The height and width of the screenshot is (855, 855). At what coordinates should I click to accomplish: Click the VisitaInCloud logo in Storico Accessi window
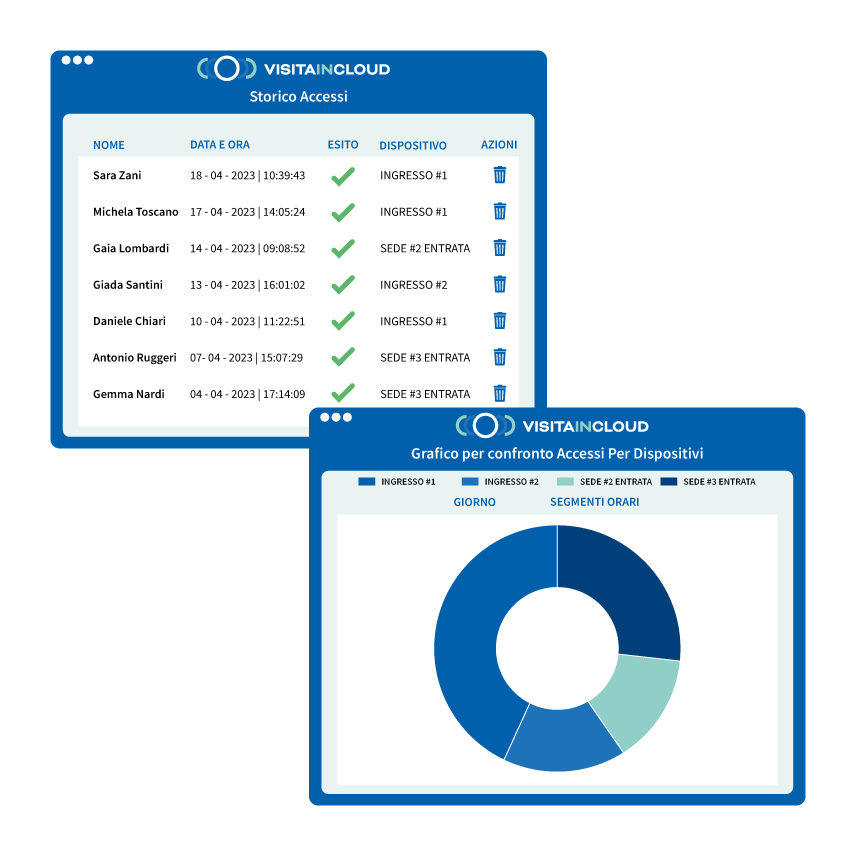click(293, 69)
